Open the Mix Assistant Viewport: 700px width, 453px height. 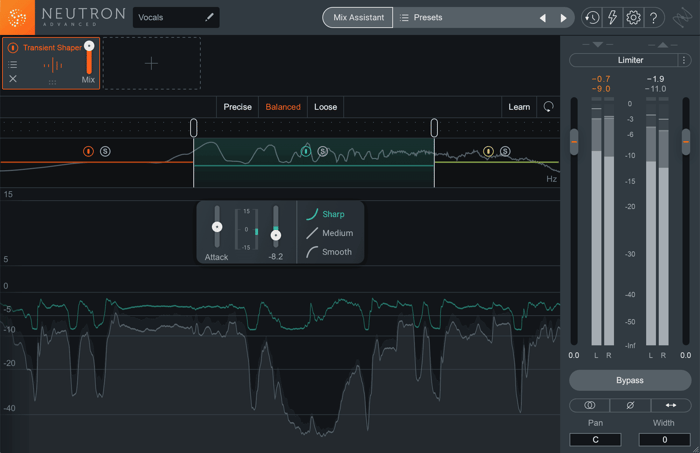pos(358,17)
